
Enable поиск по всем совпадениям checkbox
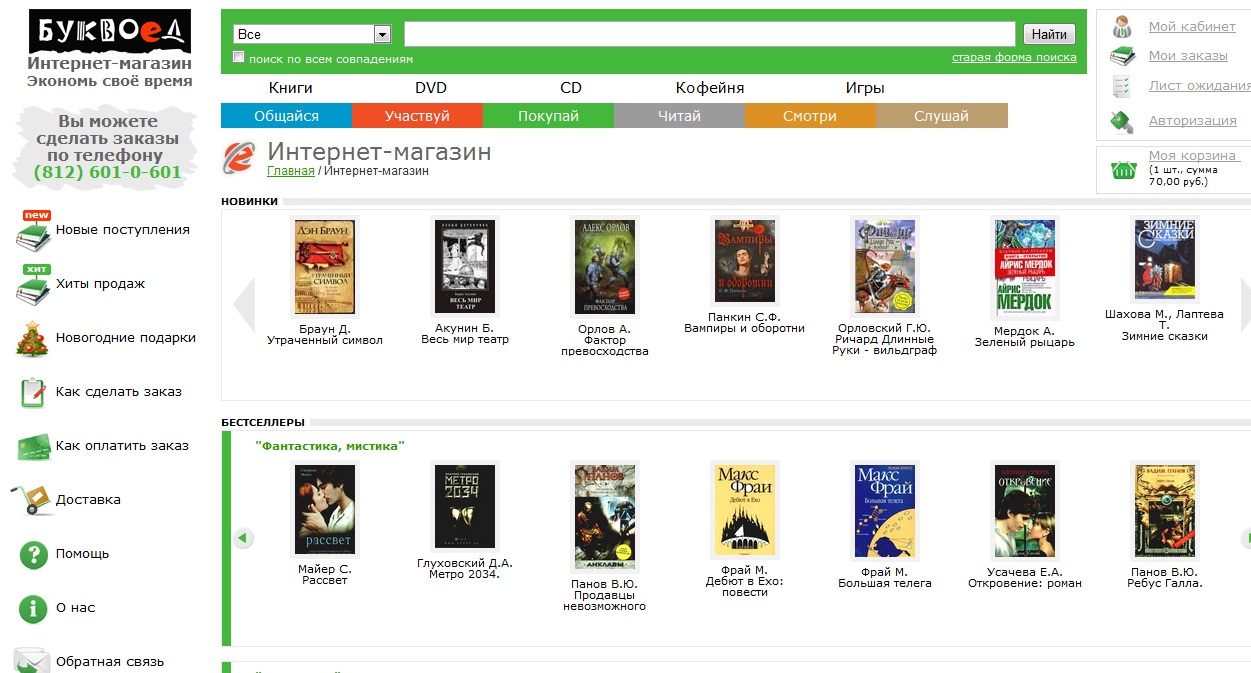[x=239, y=57]
